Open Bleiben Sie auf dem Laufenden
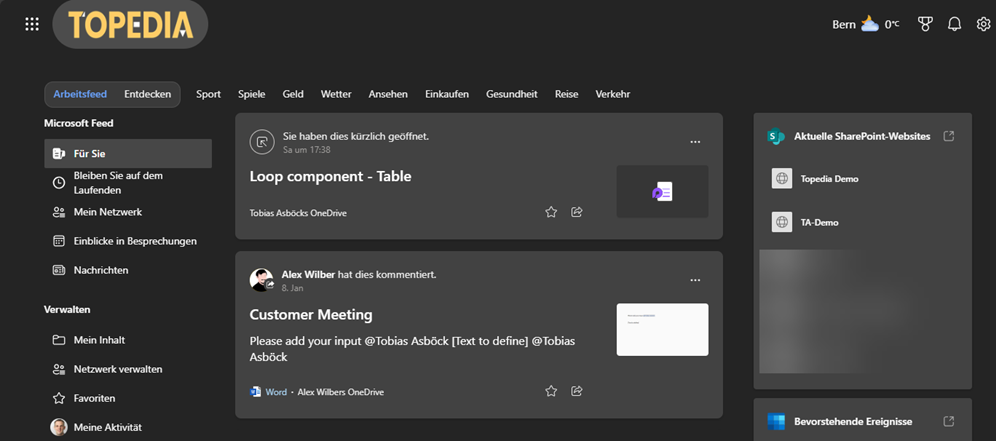996x441 pixels. pos(128,183)
